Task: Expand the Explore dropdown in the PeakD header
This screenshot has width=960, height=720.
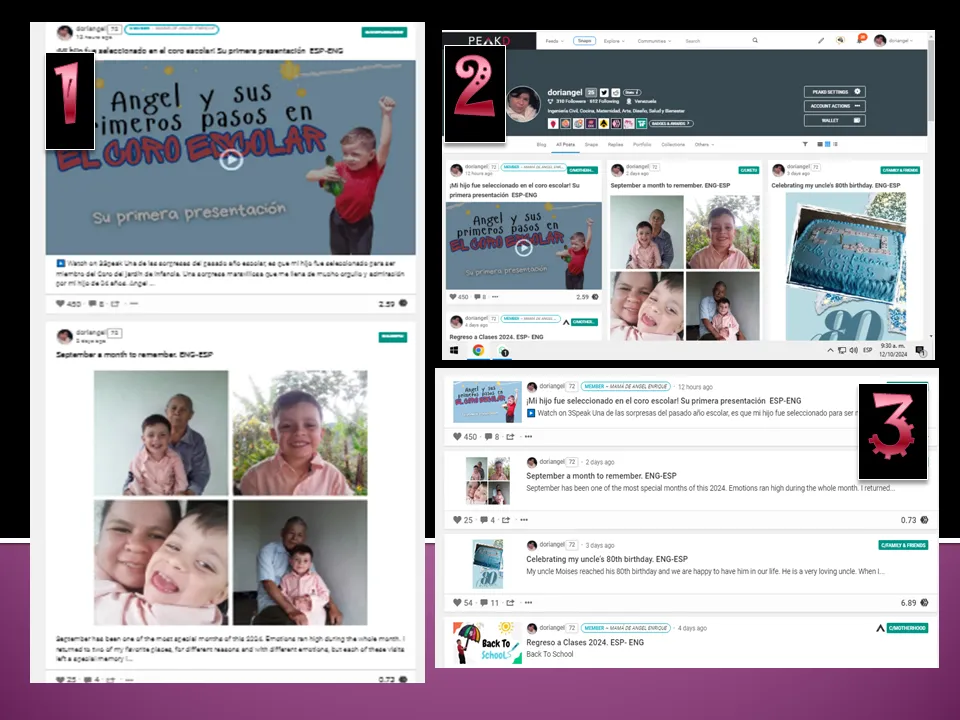Action: click(x=614, y=41)
